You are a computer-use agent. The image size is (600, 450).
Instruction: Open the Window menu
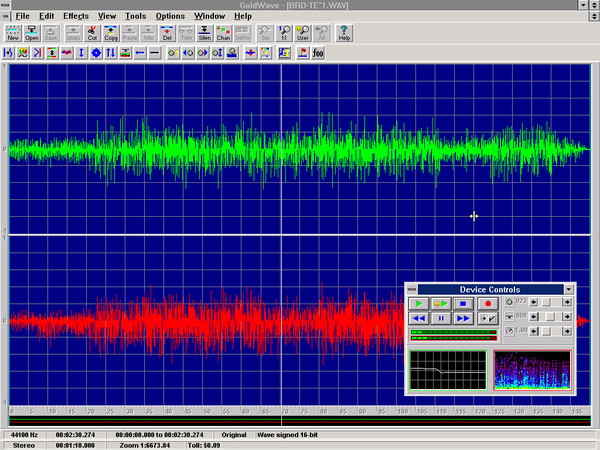coord(209,16)
